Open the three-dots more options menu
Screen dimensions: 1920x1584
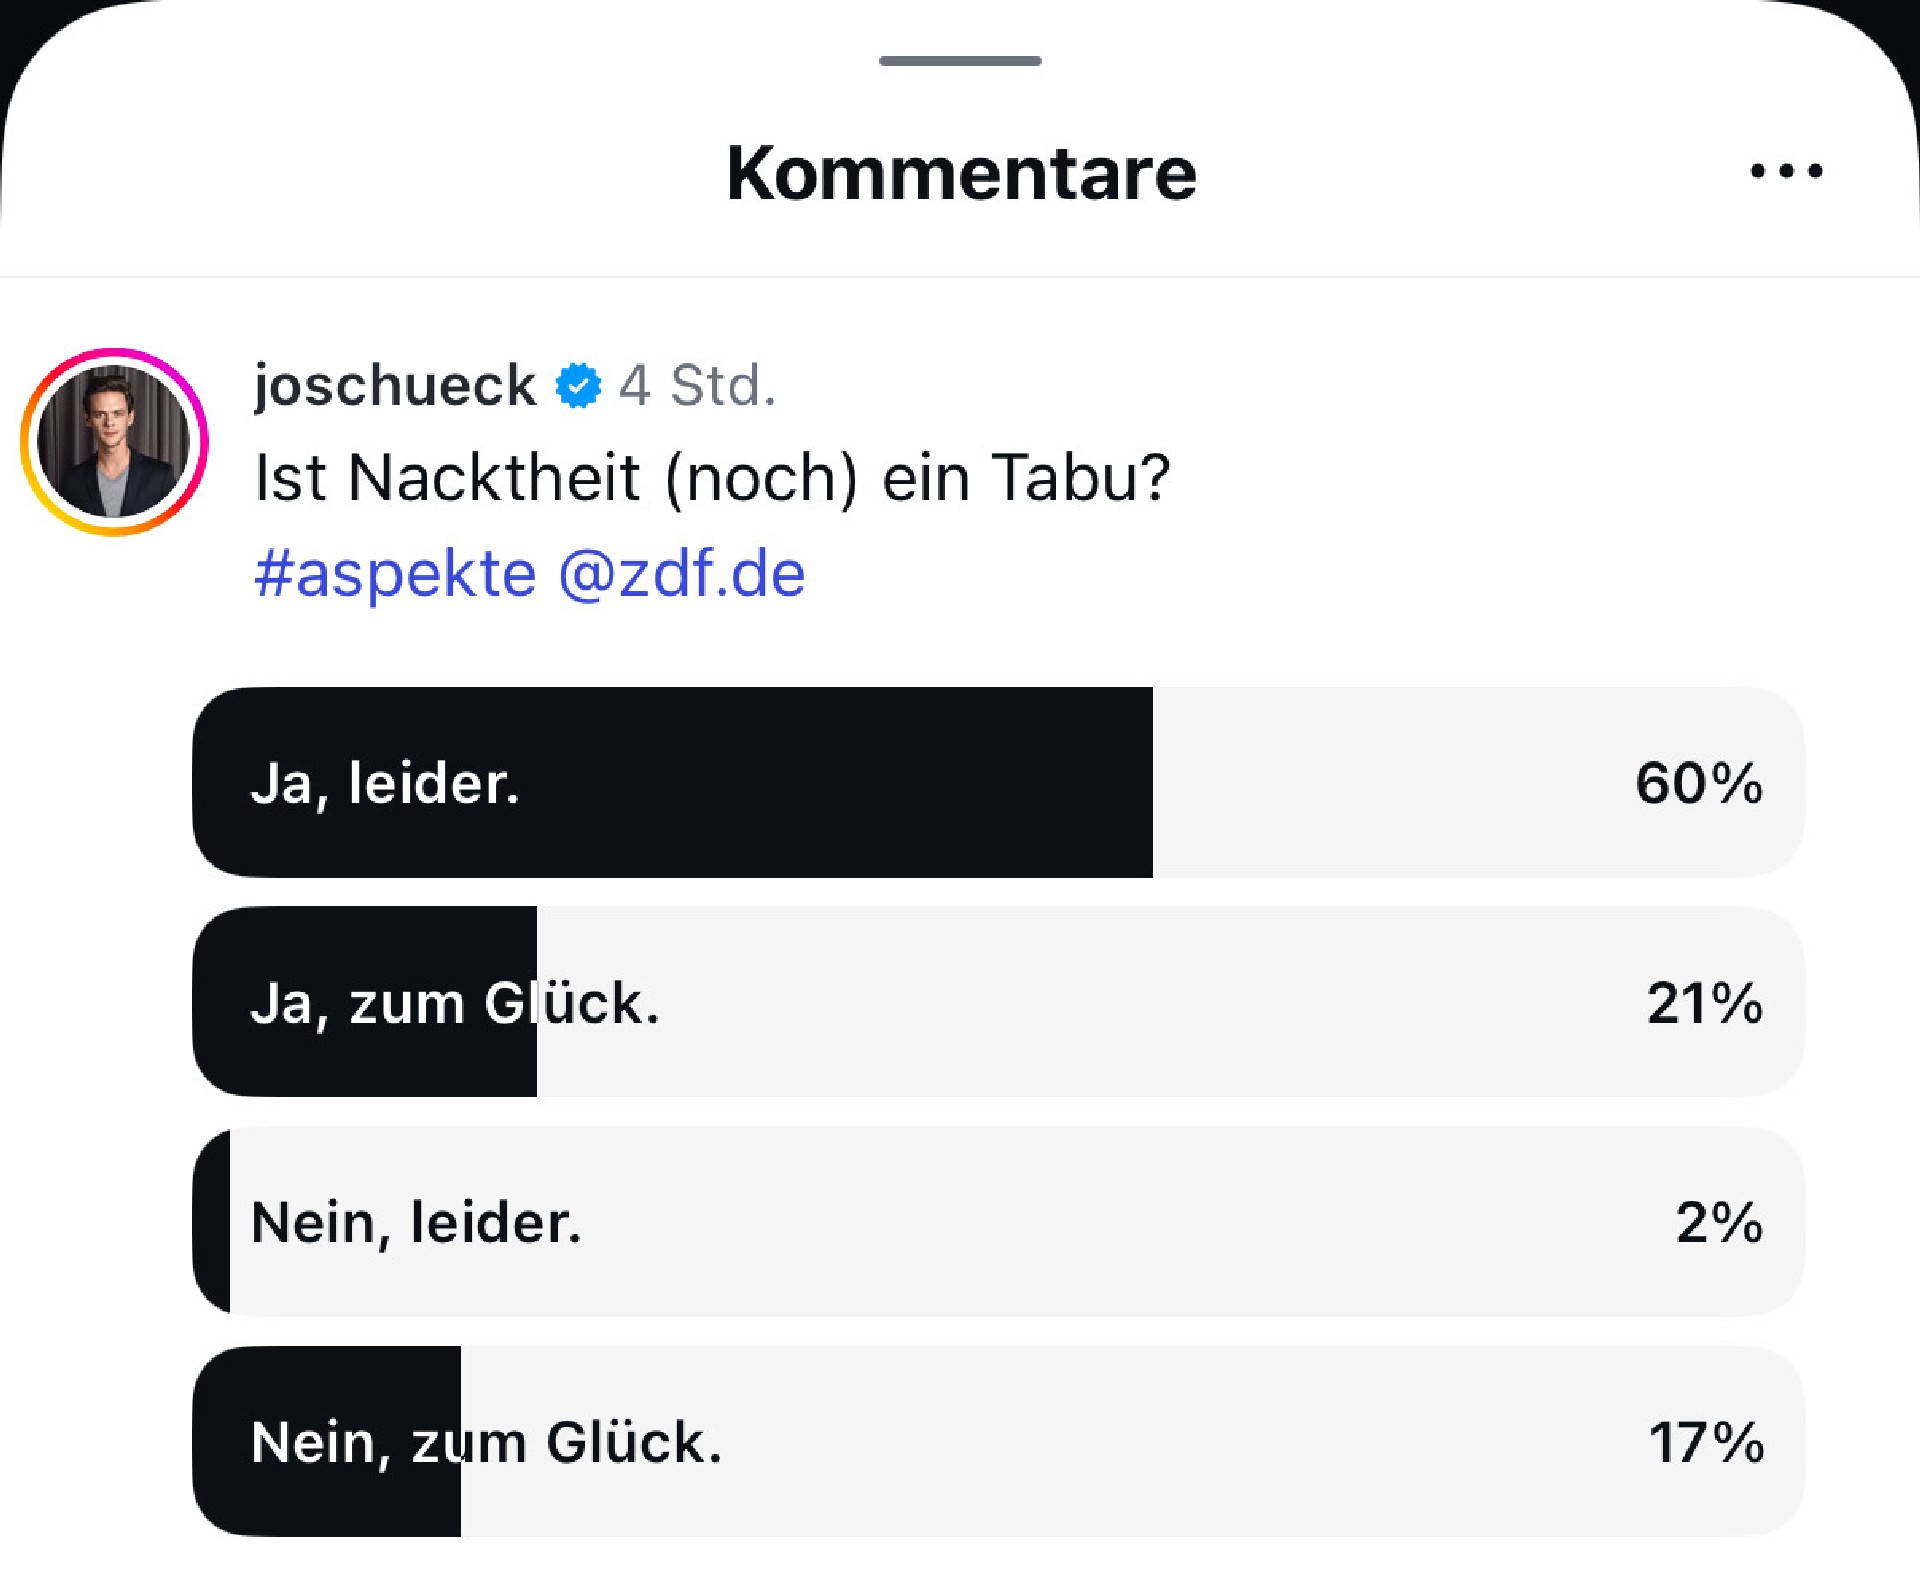1786,171
